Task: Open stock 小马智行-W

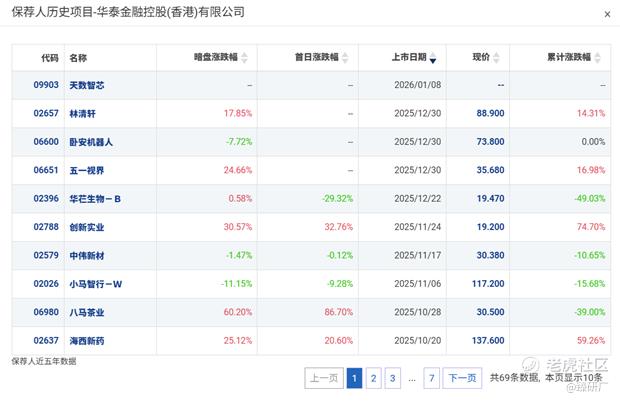Action: 96,284
